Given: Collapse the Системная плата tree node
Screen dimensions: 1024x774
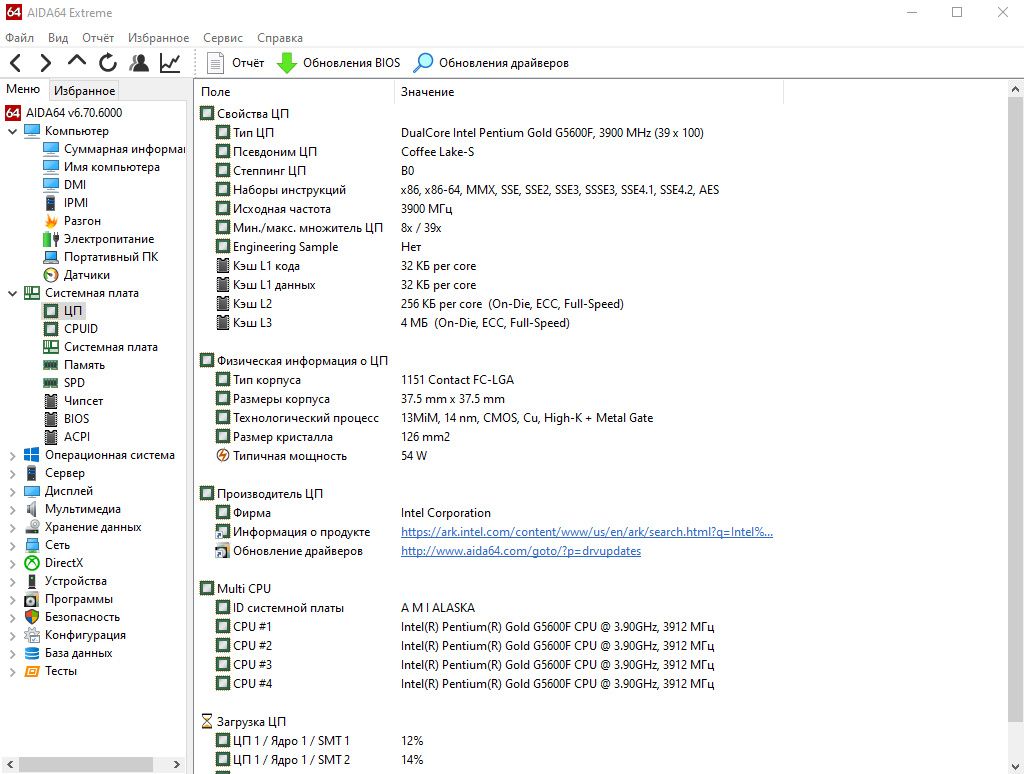Looking at the screenshot, I should [12, 293].
